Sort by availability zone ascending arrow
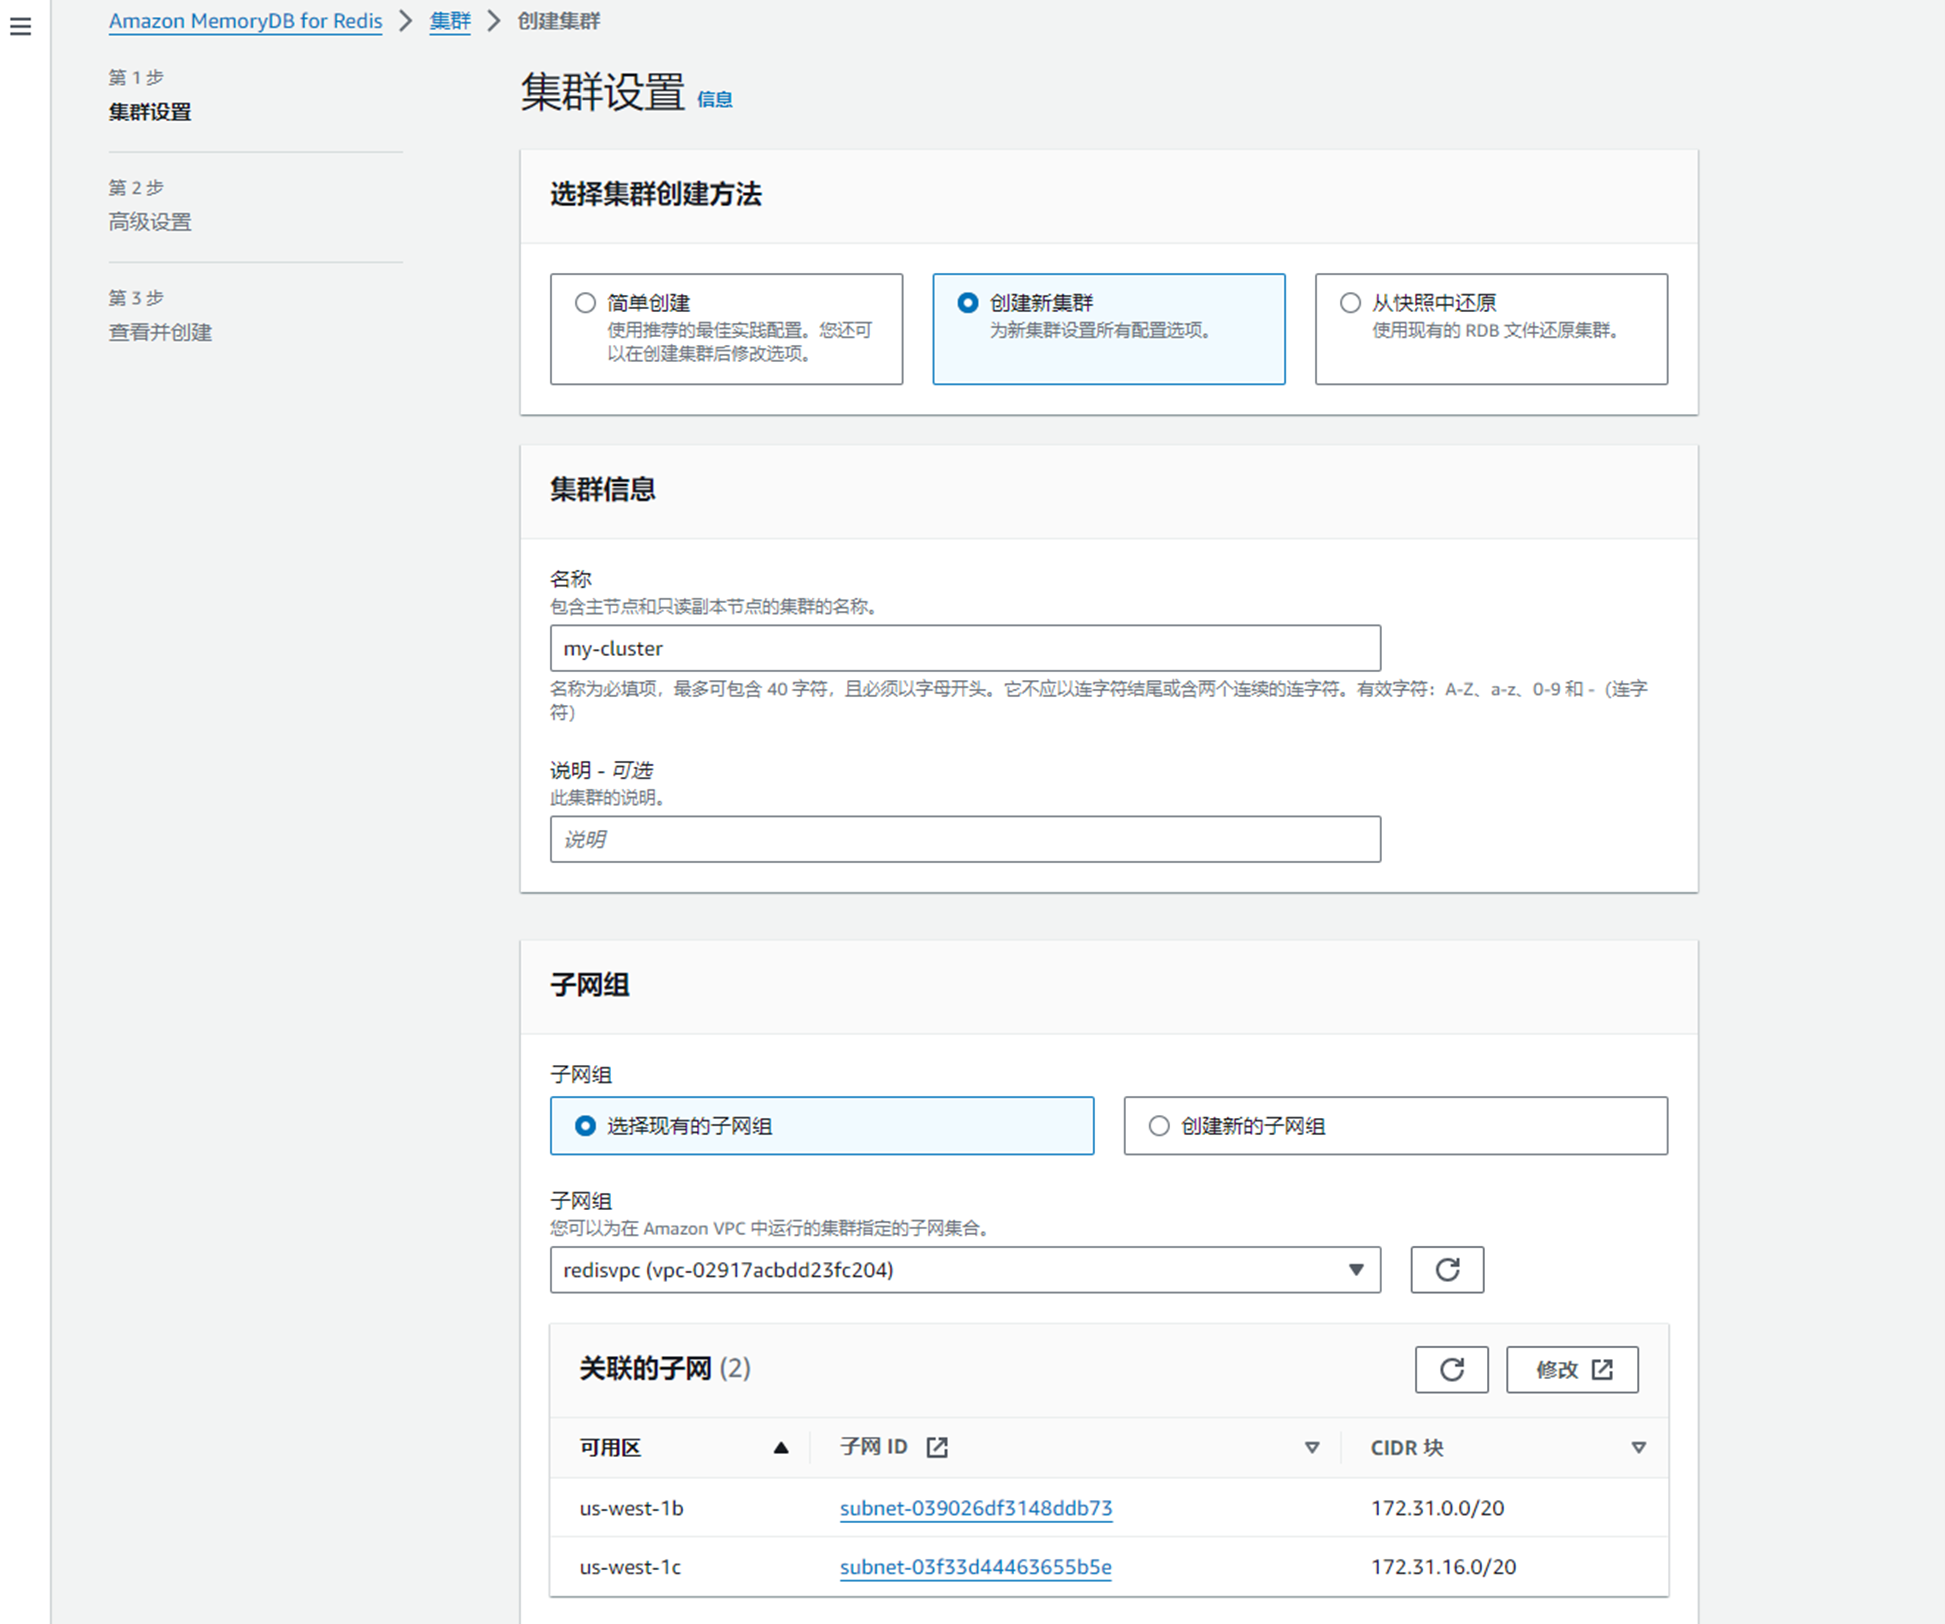 pos(781,1447)
